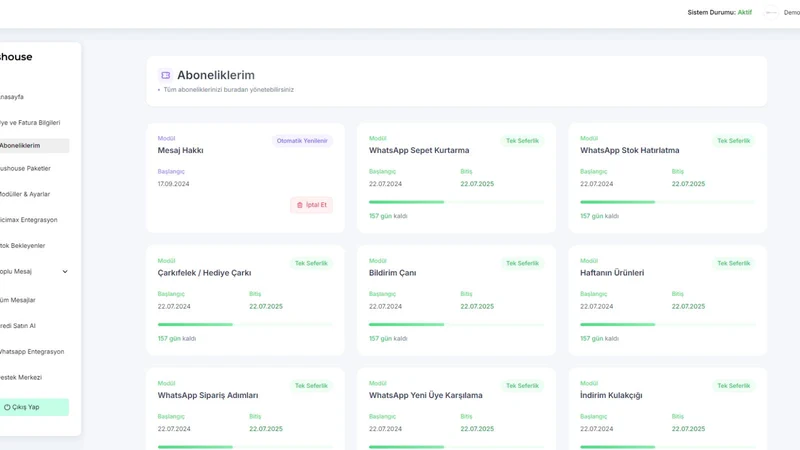Click the WhatsApp Yeni Üye Karşılama title
This screenshot has width=800, height=450.
(x=426, y=395)
